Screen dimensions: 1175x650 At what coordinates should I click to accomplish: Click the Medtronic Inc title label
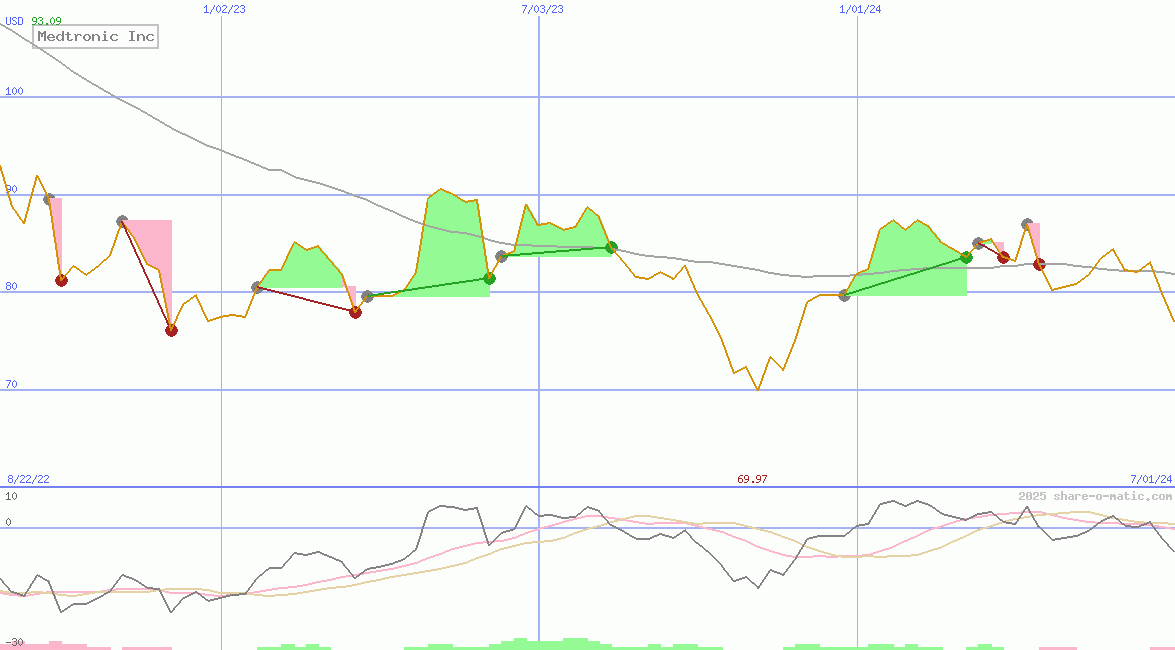(x=96, y=36)
